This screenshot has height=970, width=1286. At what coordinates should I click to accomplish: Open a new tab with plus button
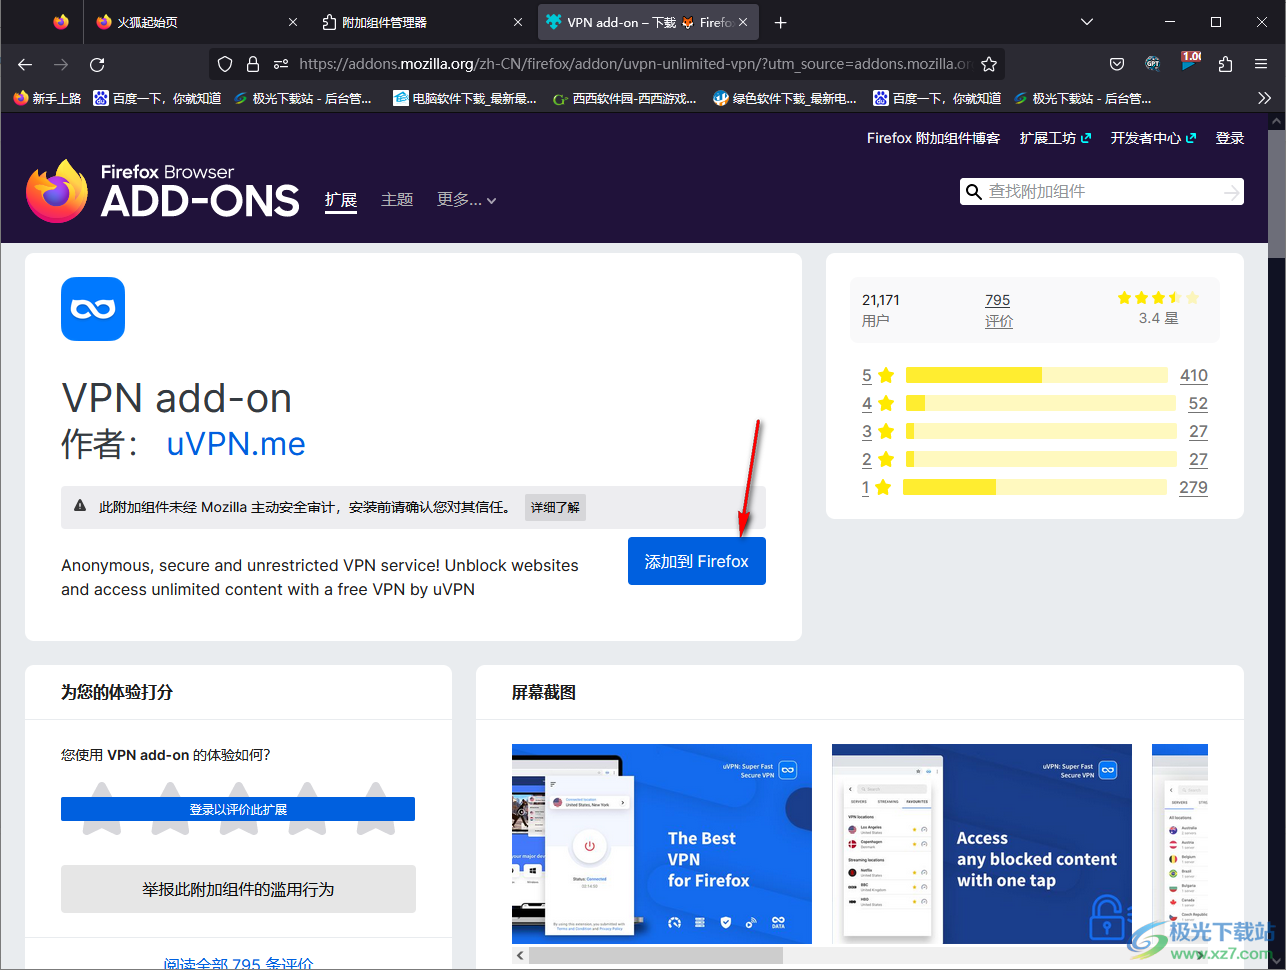click(x=781, y=22)
